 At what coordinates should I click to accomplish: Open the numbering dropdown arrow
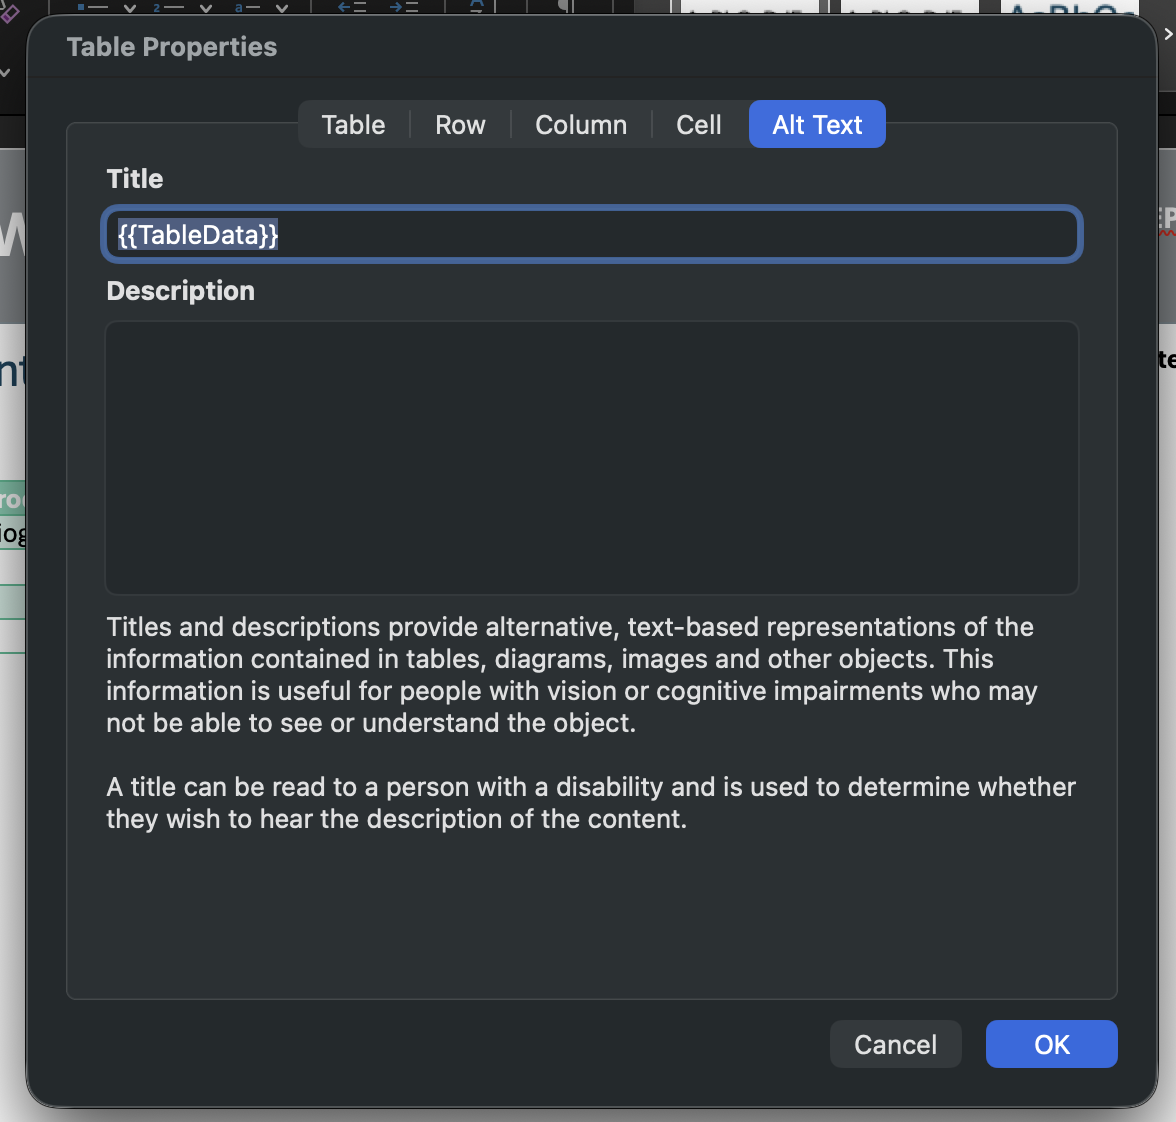(x=206, y=8)
